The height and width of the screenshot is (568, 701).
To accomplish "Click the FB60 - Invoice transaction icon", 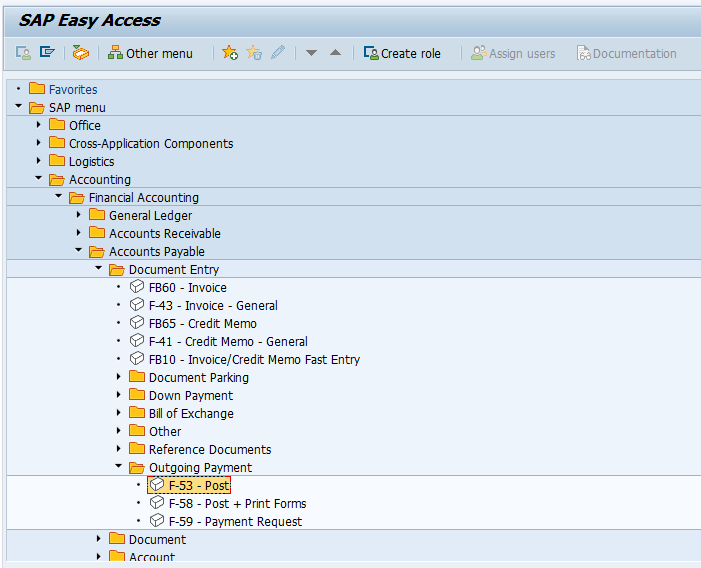I will pyautogui.click(x=137, y=286).
